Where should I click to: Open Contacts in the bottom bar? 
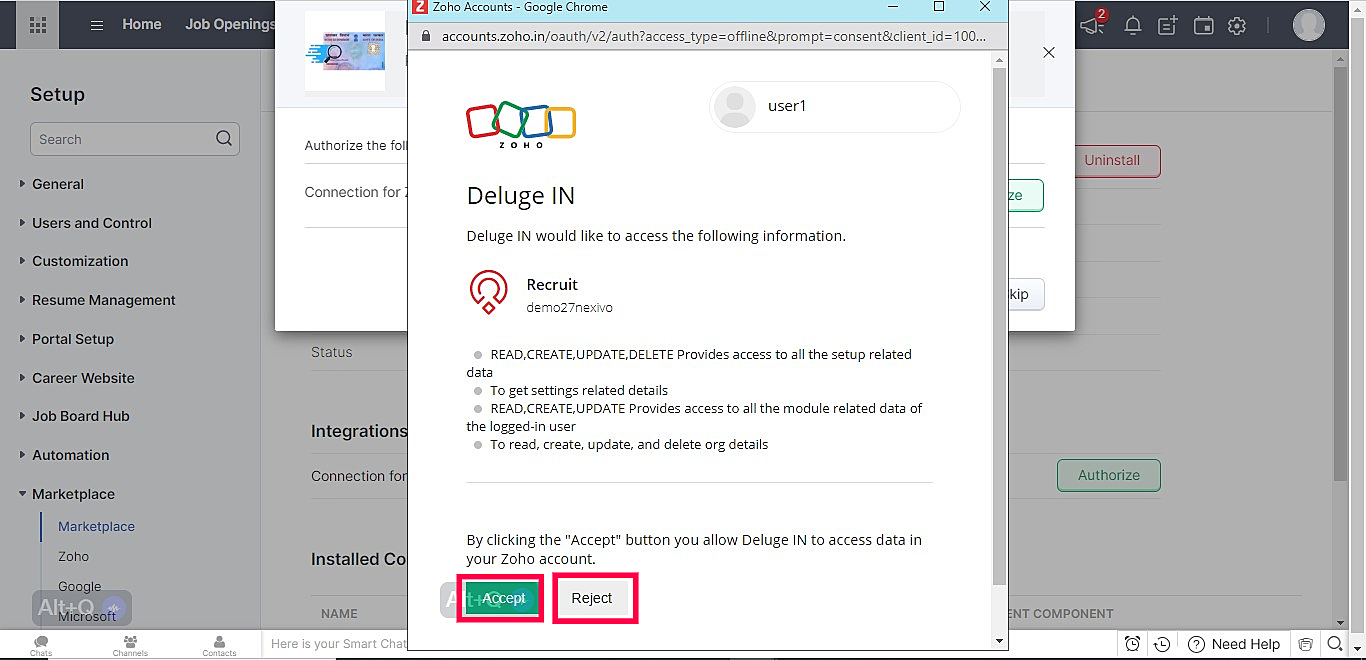click(219, 646)
